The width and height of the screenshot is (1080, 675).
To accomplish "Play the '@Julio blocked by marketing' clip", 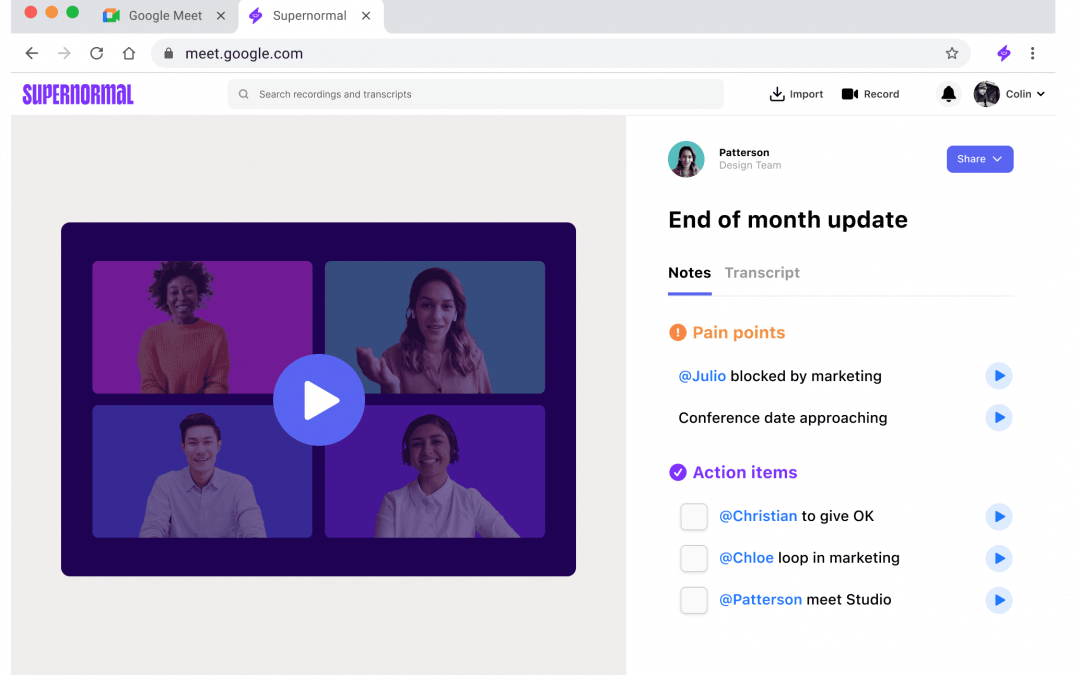I will pos(998,376).
